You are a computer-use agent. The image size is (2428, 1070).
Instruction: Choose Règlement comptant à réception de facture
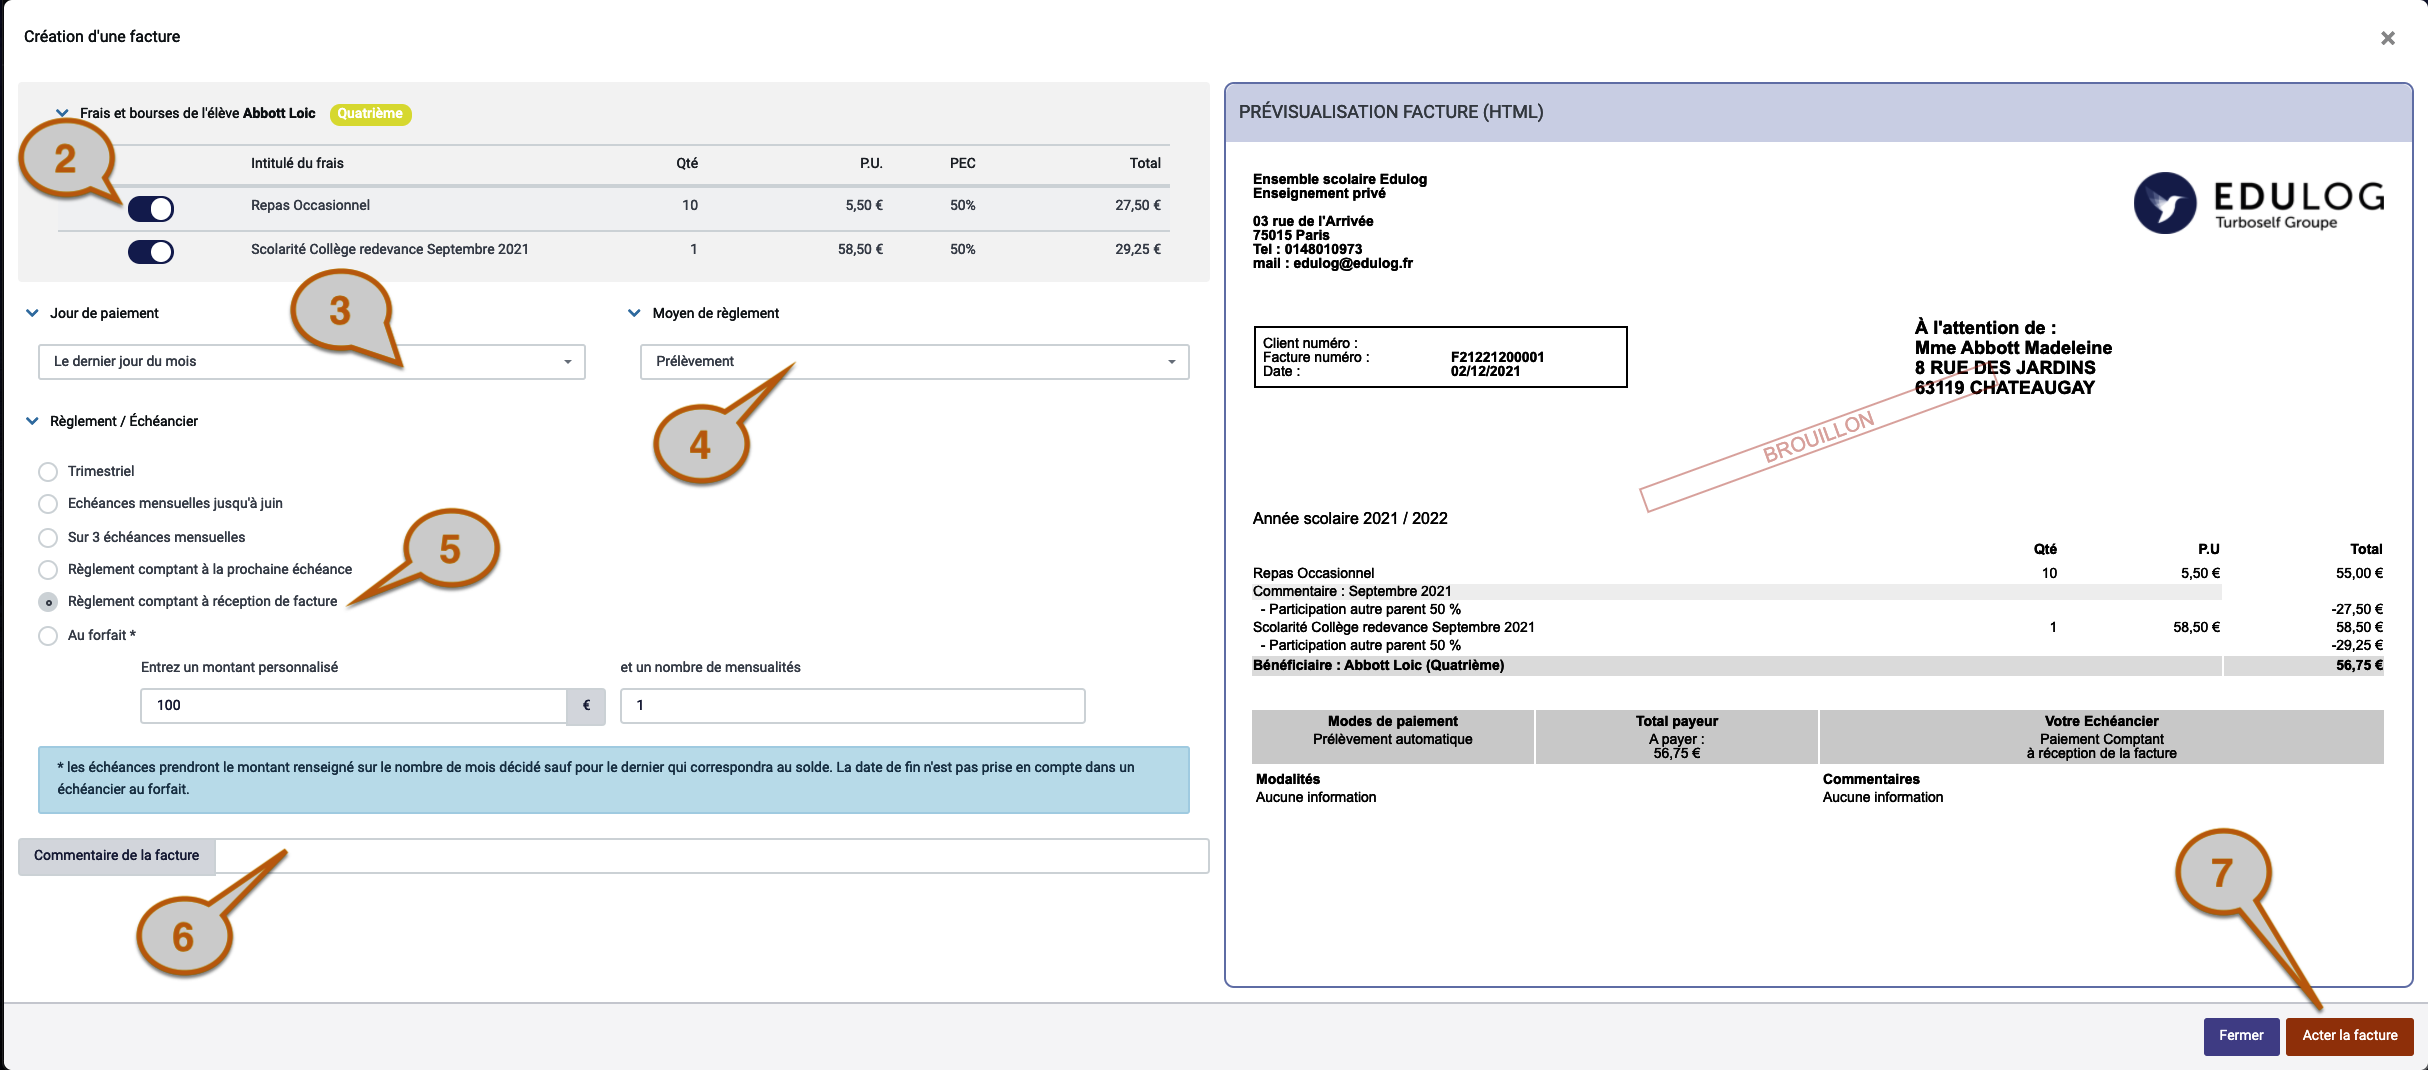pos(48,601)
